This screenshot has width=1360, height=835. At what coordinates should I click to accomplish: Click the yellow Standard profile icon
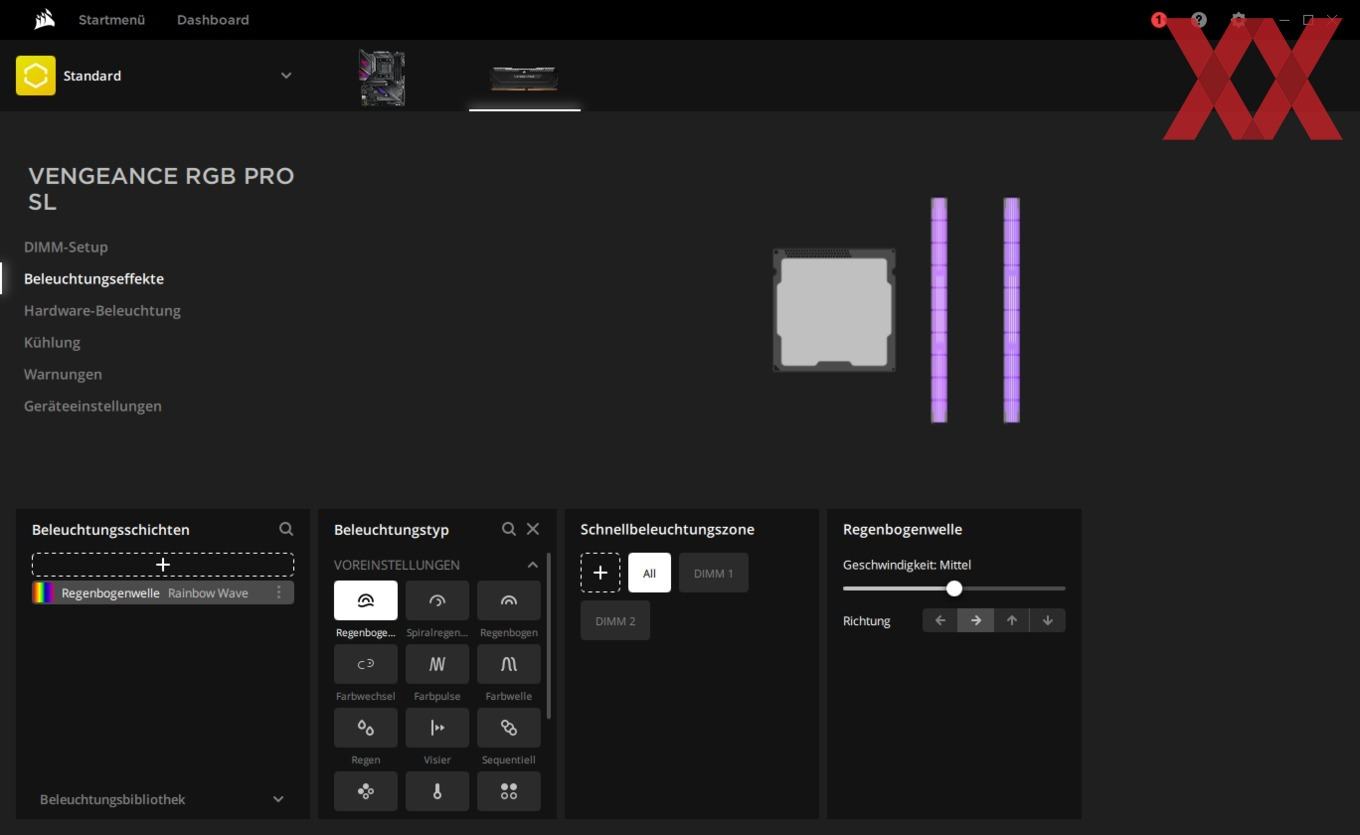(36, 76)
